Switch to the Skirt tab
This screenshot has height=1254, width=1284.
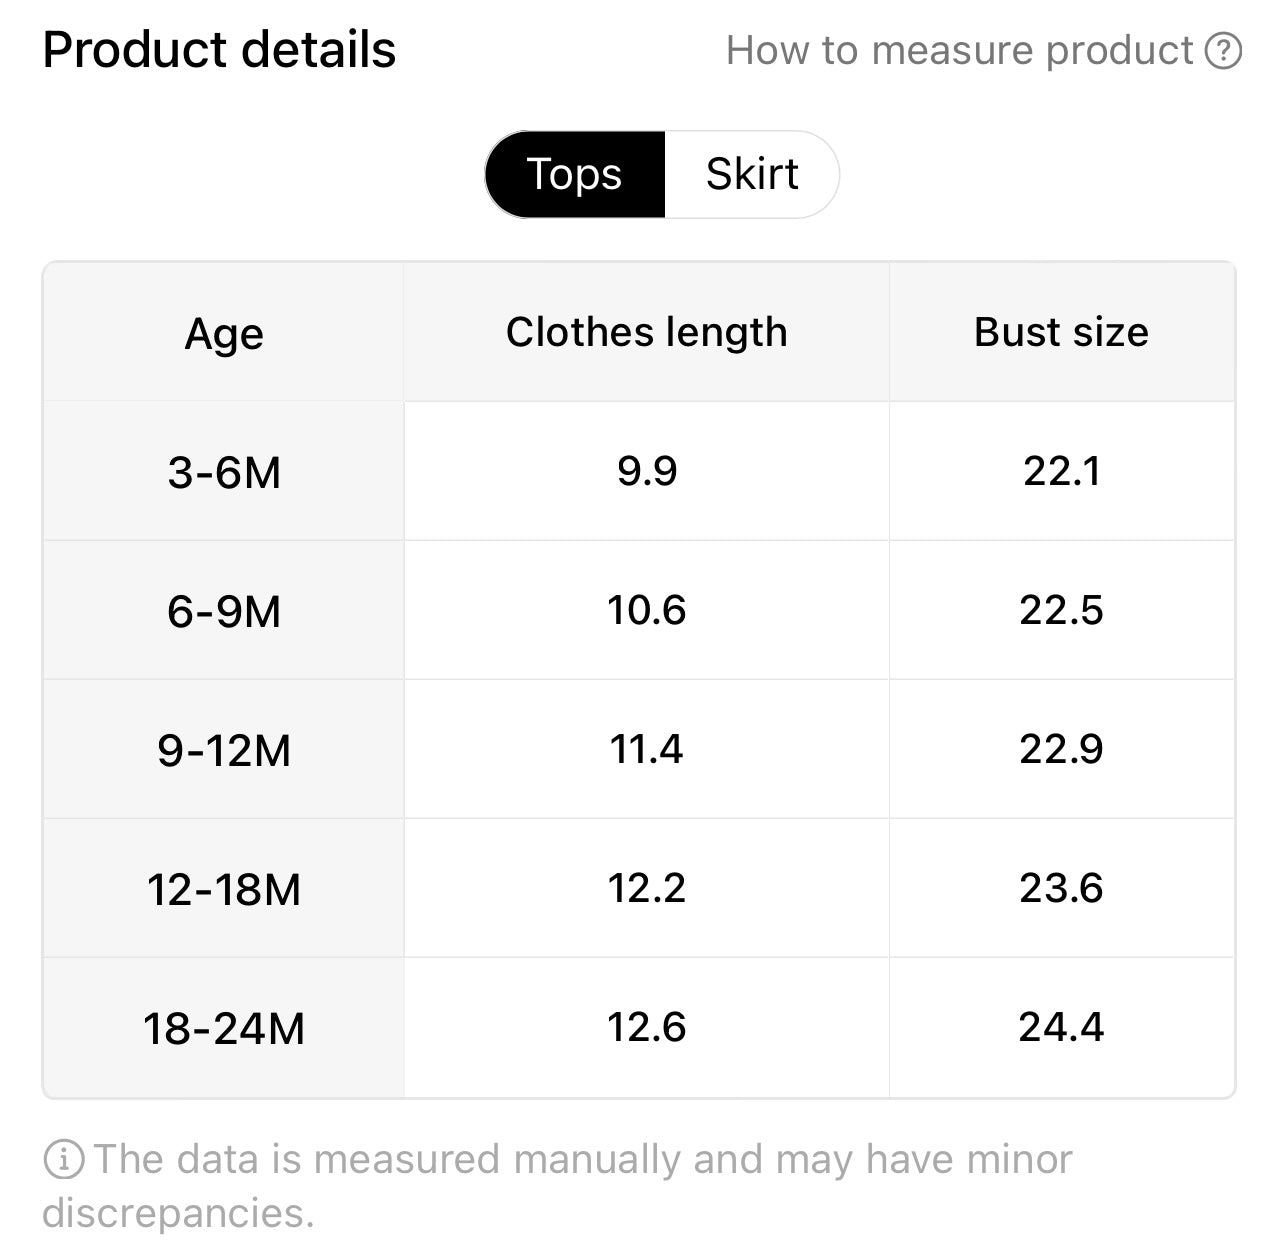pos(752,174)
